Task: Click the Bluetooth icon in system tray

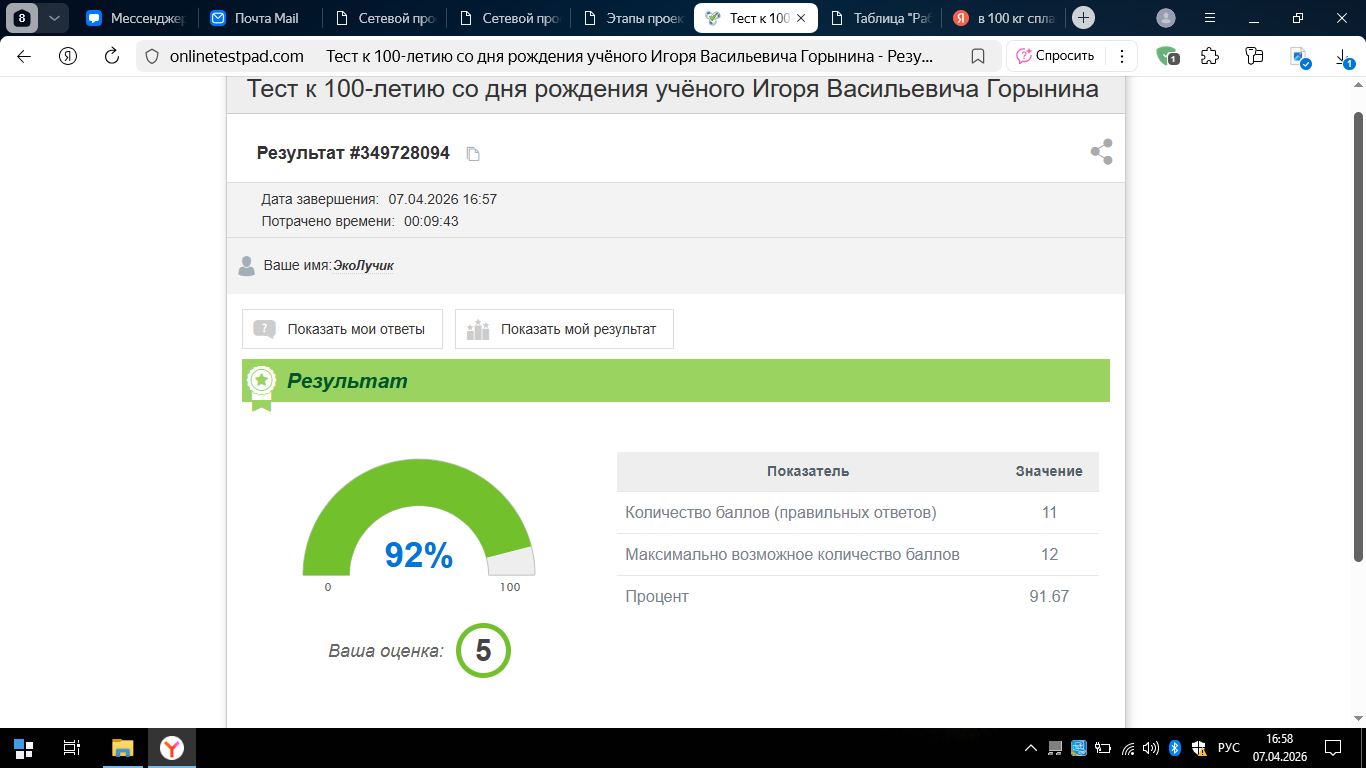Action: pyautogui.click(x=1175, y=748)
